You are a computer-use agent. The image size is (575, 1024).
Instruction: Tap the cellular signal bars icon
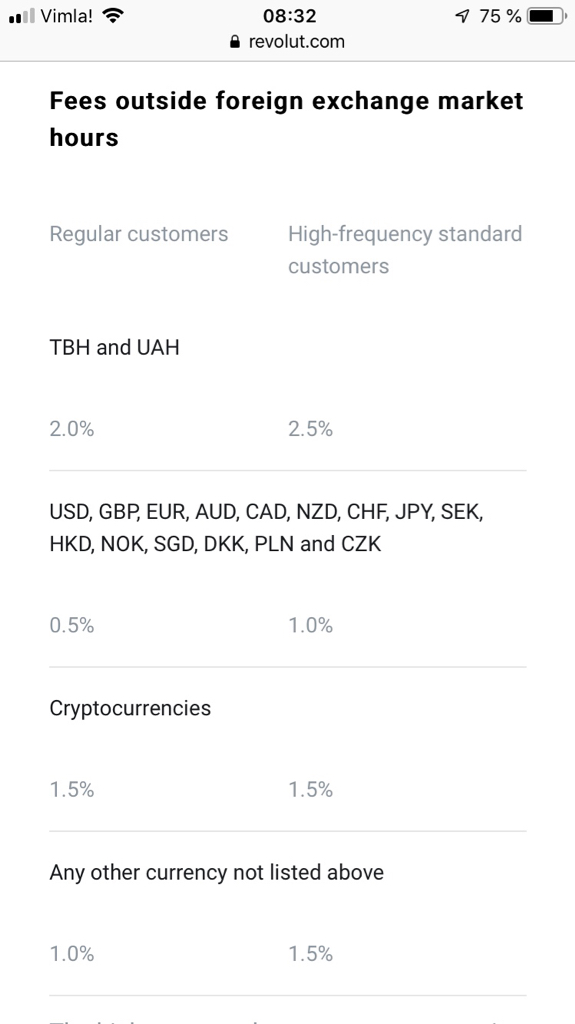(x=21, y=16)
